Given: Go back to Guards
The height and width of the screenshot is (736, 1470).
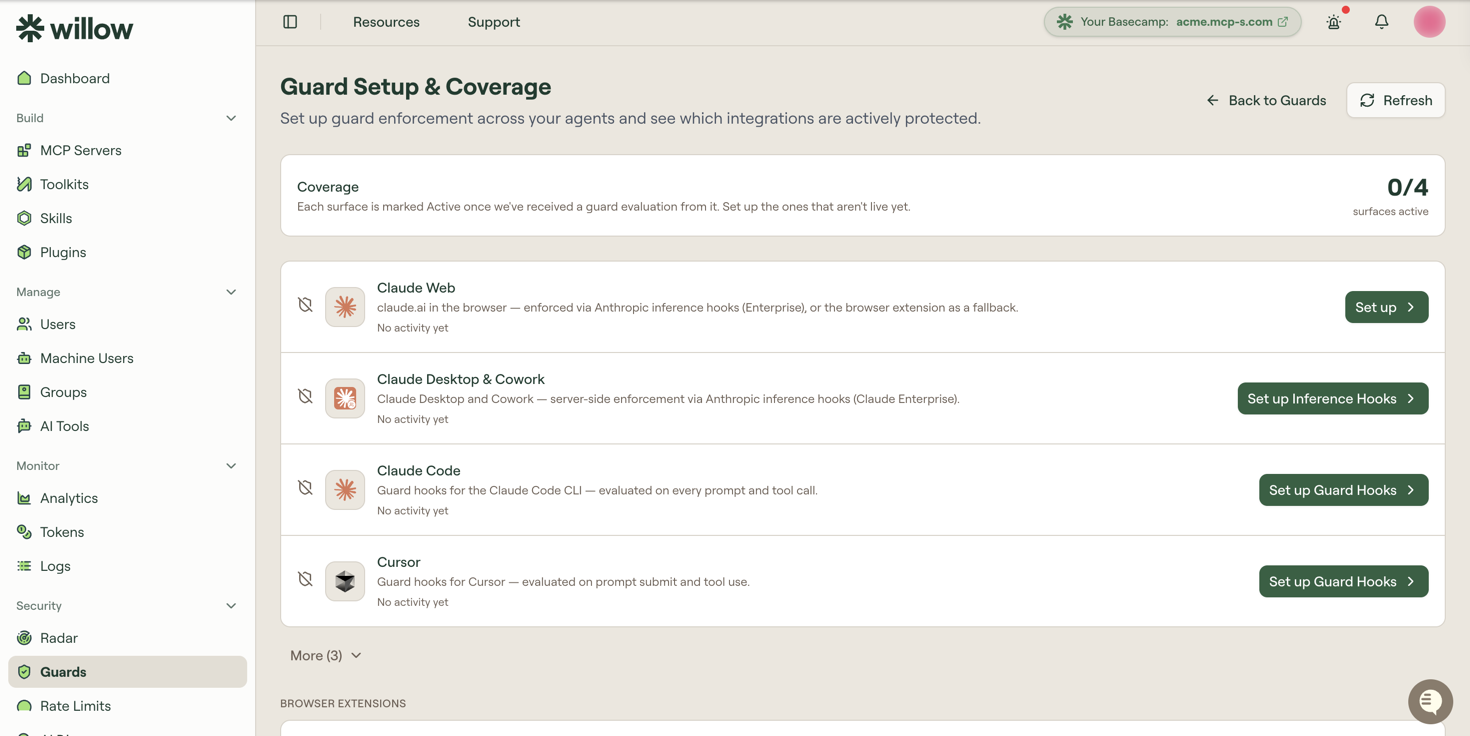Looking at the screenshot, I should point(1266,100).
